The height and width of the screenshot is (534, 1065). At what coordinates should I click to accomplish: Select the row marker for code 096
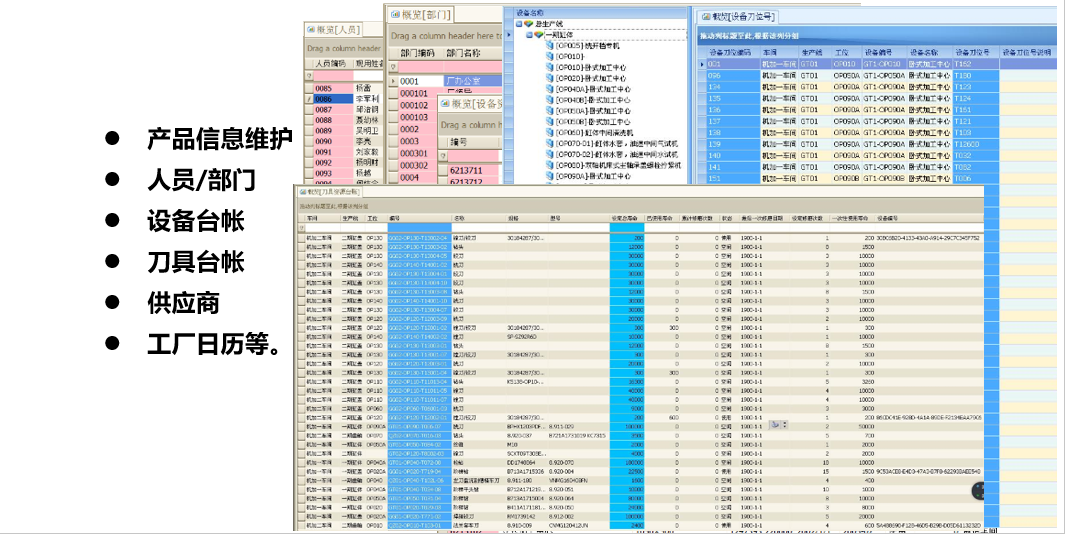701,75
